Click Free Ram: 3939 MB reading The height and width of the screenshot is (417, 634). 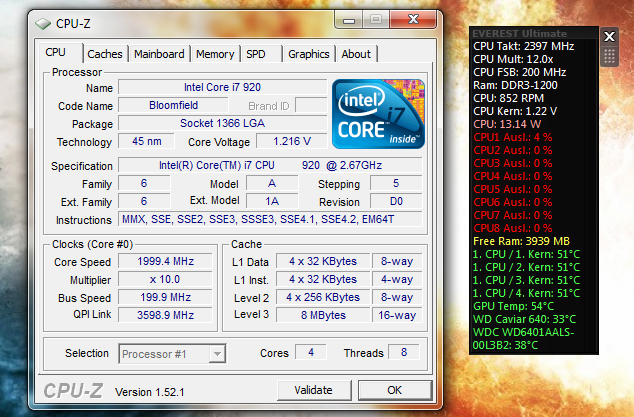coord(522,241)
